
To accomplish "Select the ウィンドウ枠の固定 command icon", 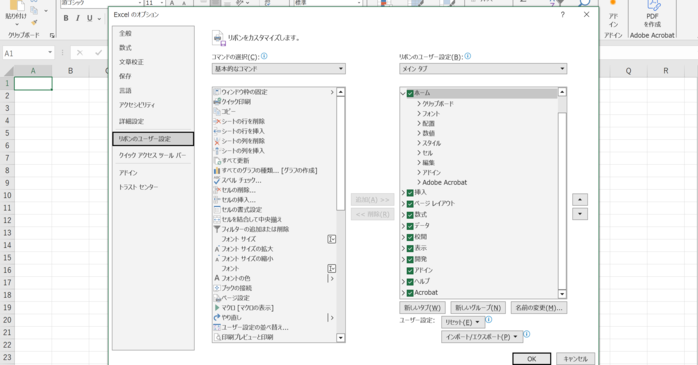I will 217,92.
